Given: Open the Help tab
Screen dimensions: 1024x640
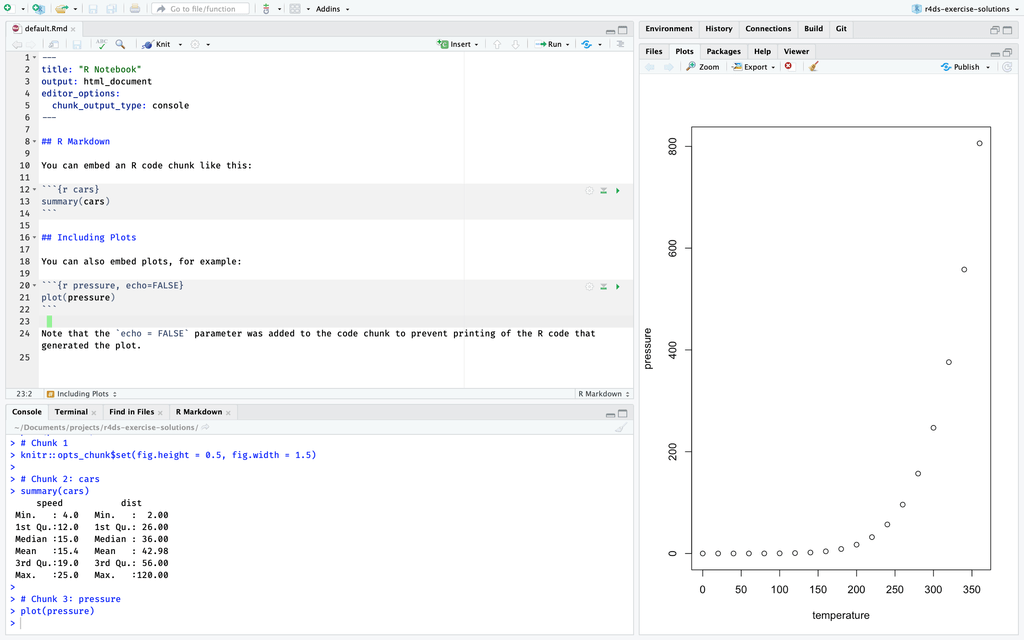Looking at the screenshot, I should pos(762,52).
